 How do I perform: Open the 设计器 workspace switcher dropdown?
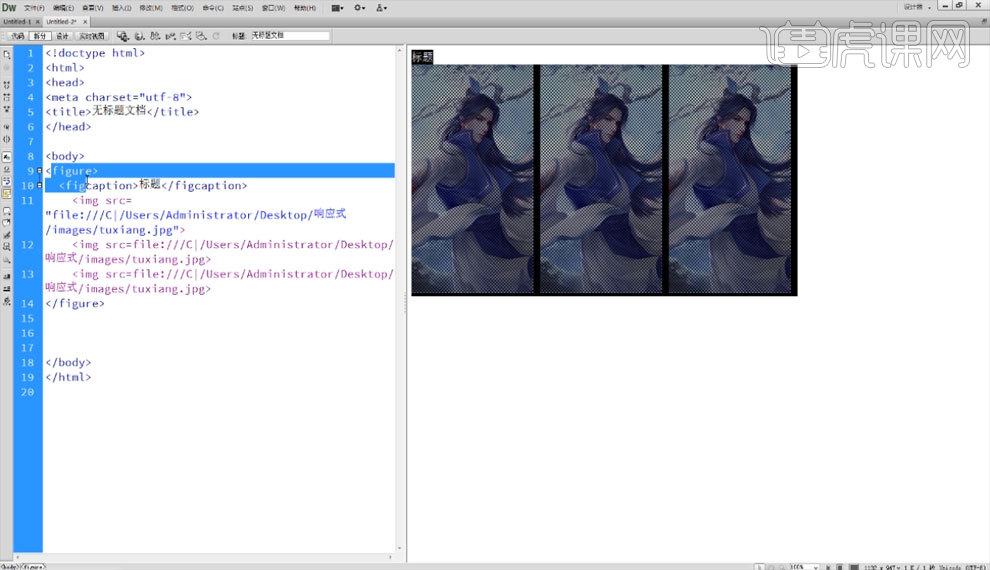(917, 7)
